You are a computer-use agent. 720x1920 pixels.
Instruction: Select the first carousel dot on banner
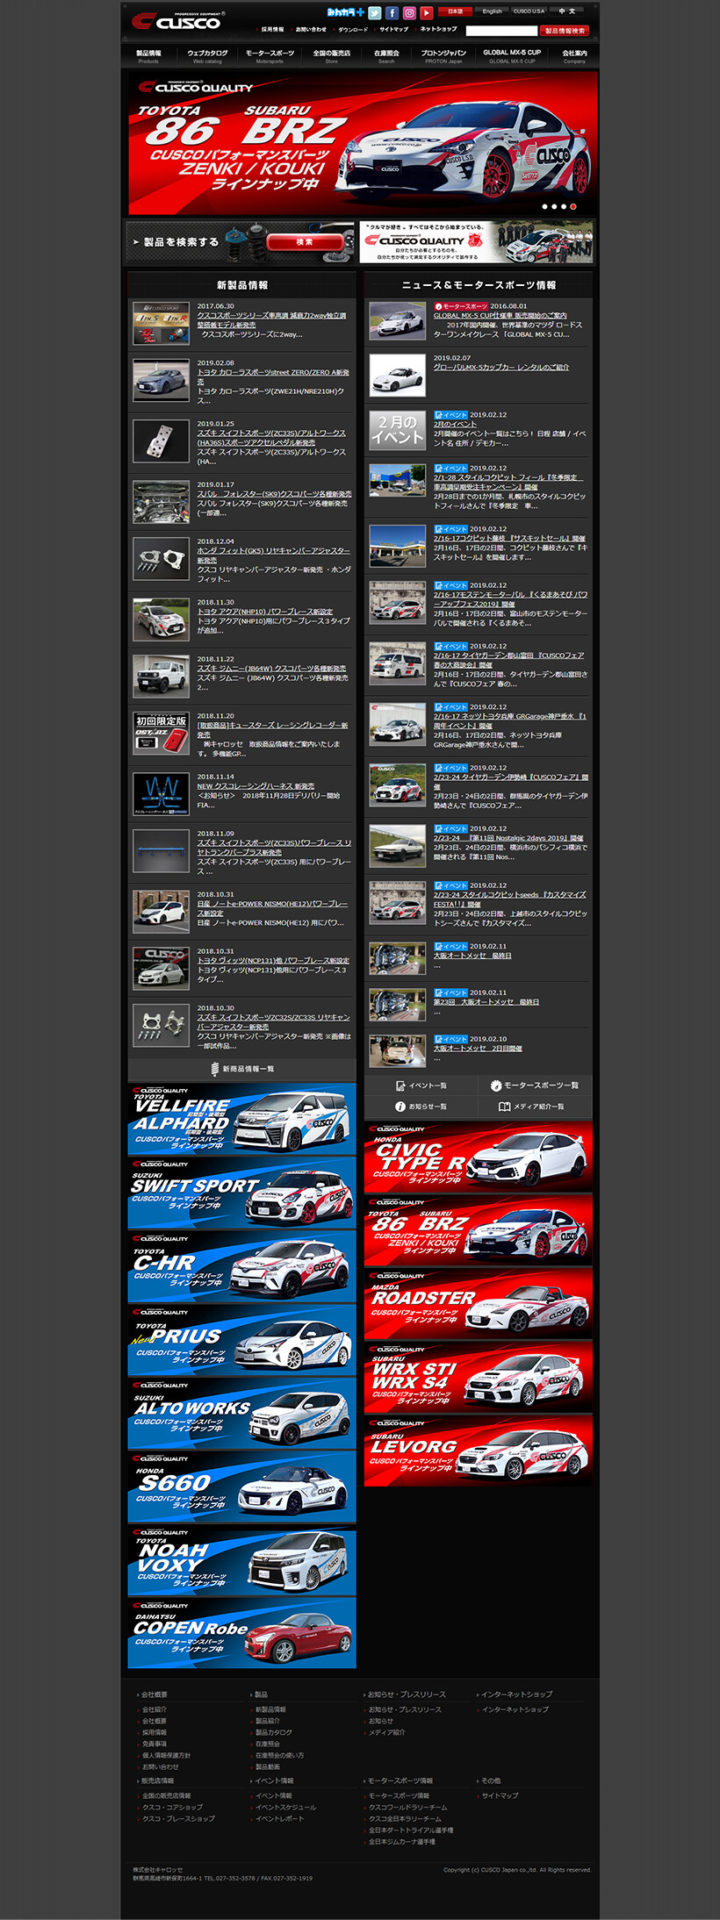pos(544,206)
